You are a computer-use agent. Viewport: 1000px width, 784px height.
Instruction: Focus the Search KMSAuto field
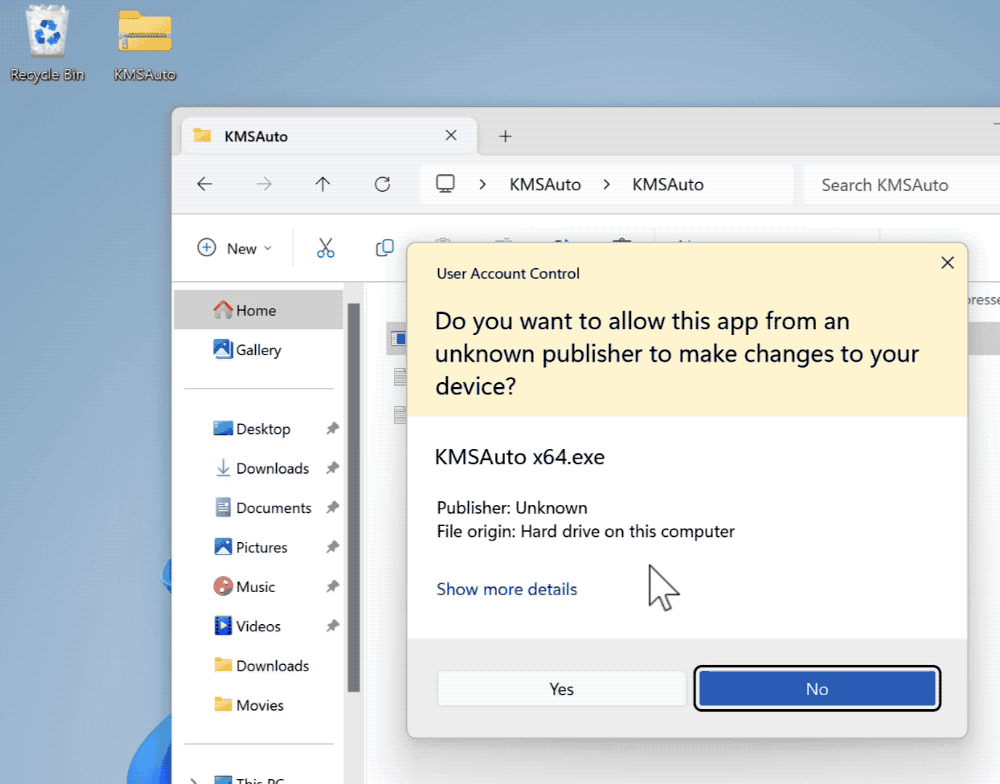901,185
